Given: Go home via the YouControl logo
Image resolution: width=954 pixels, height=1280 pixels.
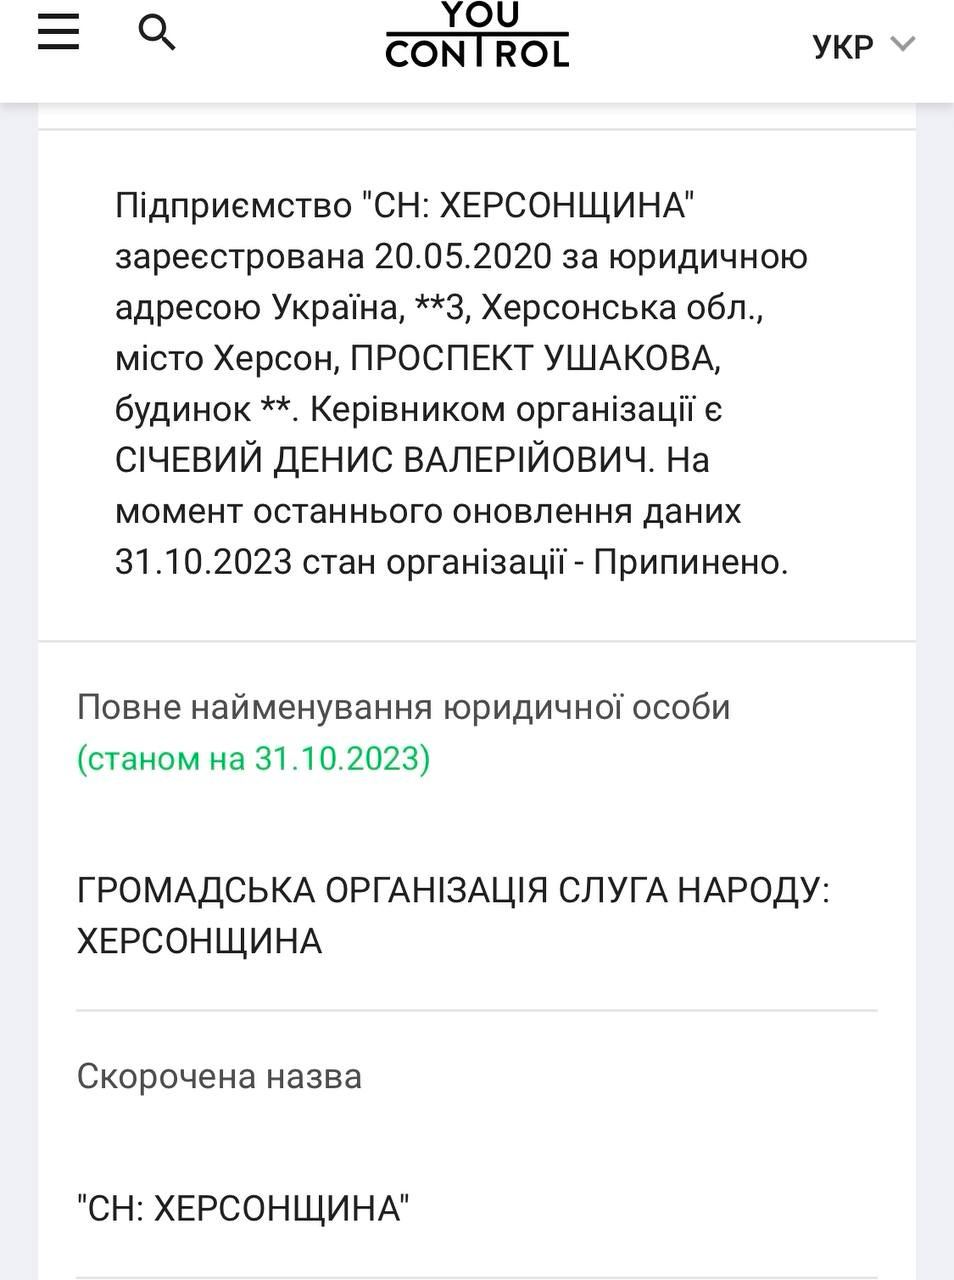Looking at the screenshot, I should click(477, 36).
